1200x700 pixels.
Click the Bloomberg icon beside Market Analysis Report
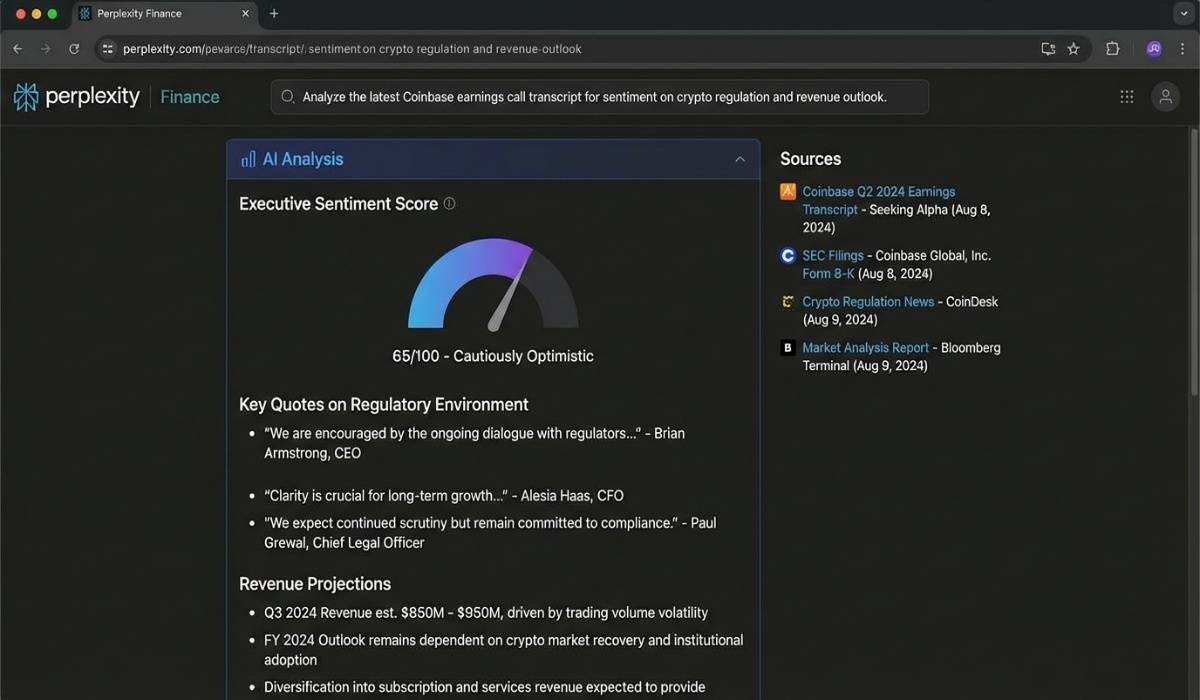(x=787, y=347)
